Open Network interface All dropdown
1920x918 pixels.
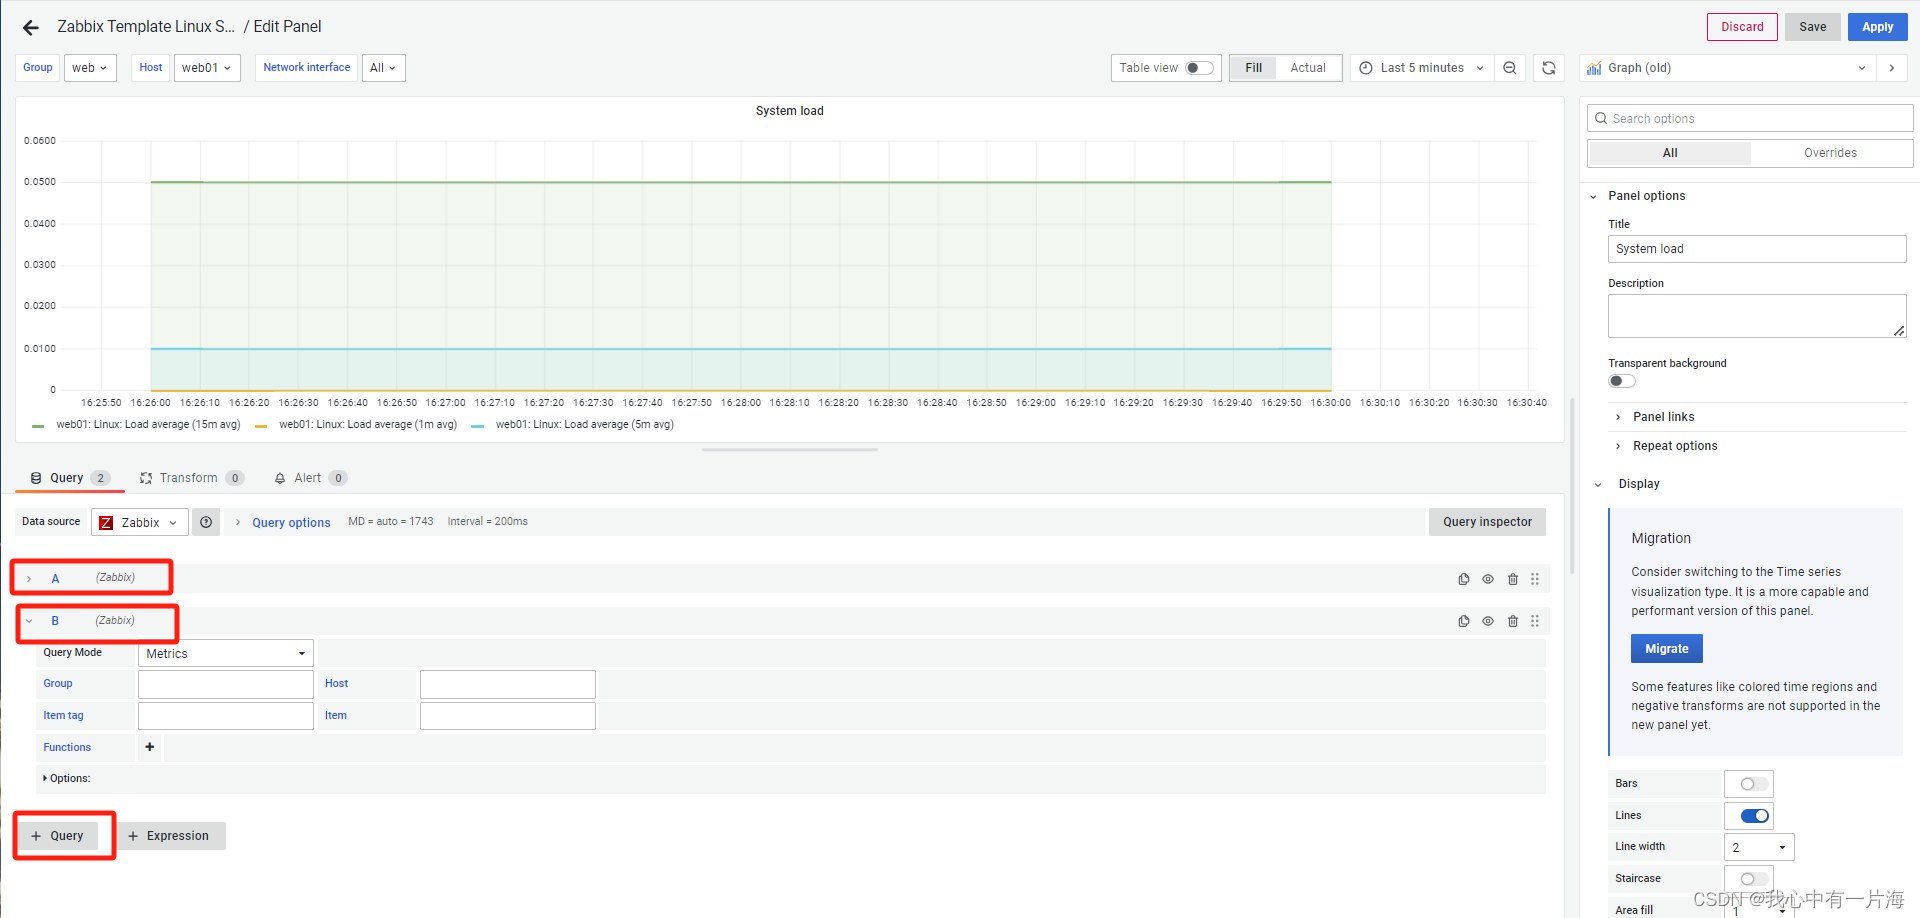point(383,68)
